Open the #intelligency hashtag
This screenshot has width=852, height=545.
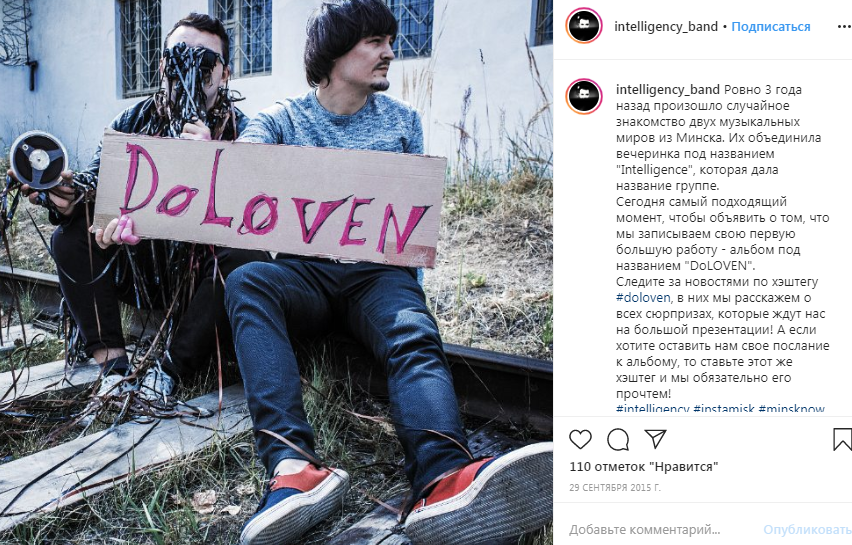click(653, 409)
